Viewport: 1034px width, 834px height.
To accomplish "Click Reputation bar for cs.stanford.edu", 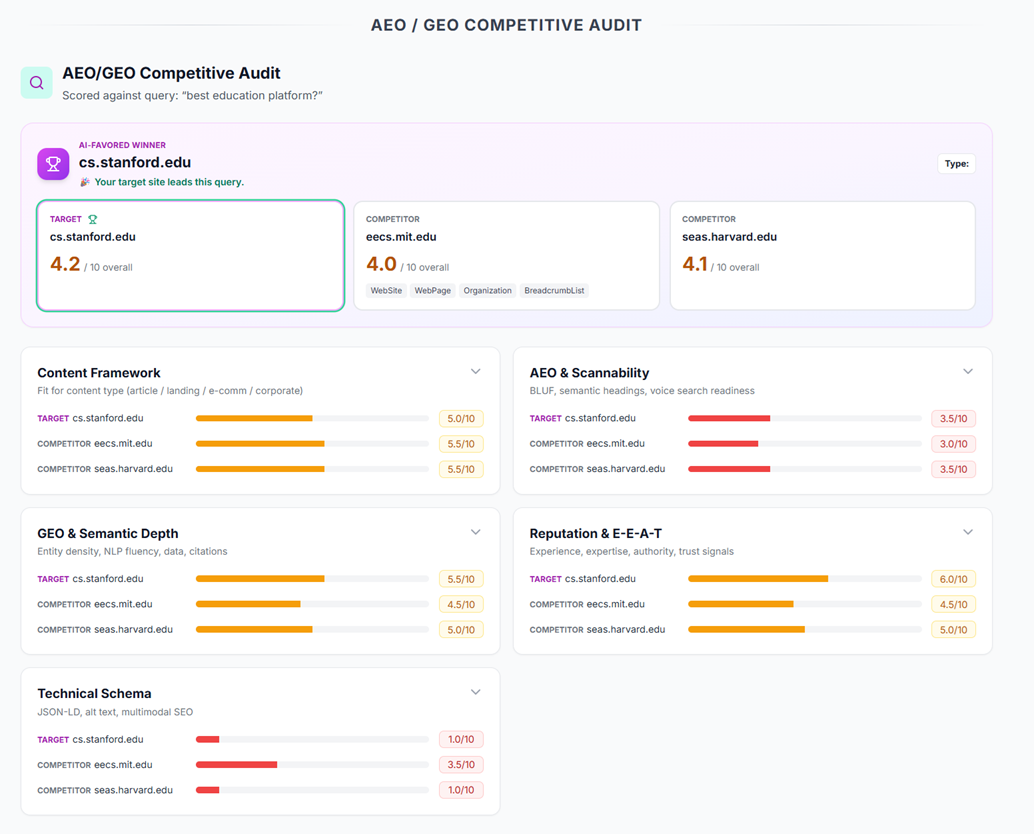I will click(x=805, y=579).
